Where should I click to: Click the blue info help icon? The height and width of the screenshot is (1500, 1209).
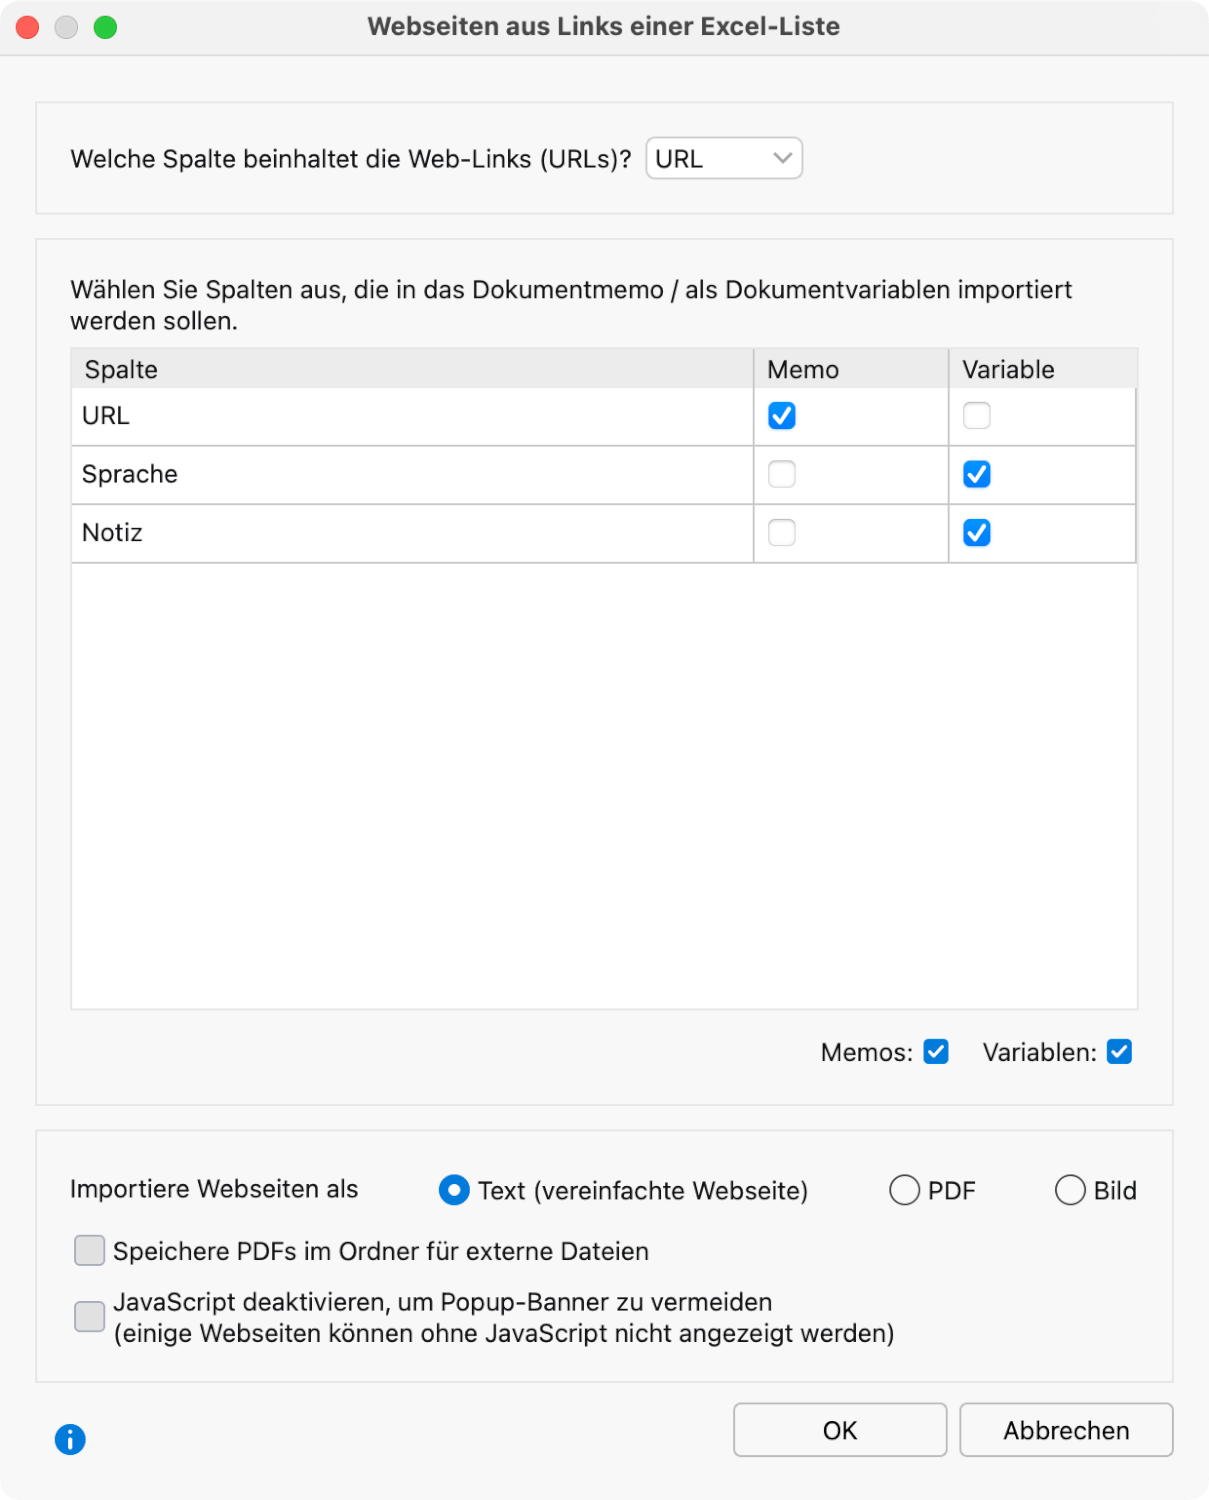pyautogui.click(x=70, y=1440)
